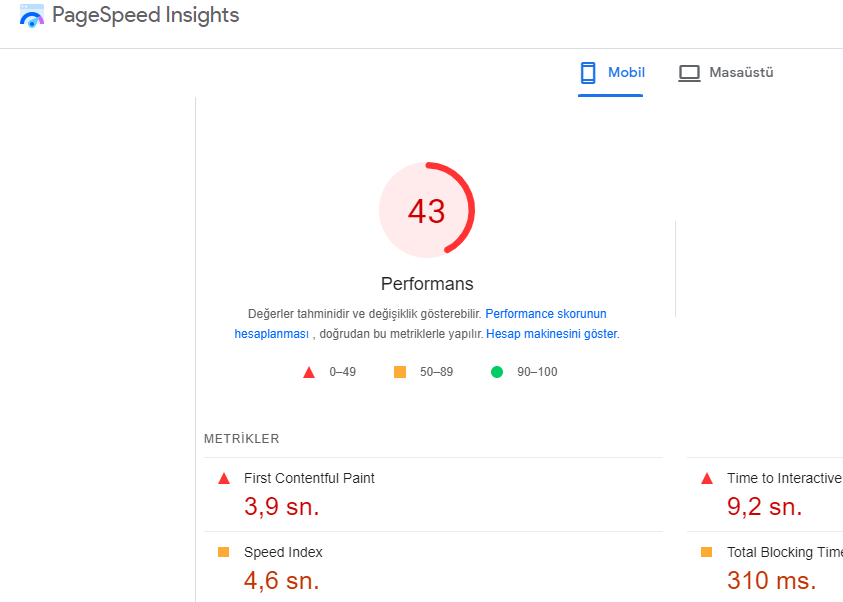Click the mobile phone icon

tap(588, 73)
